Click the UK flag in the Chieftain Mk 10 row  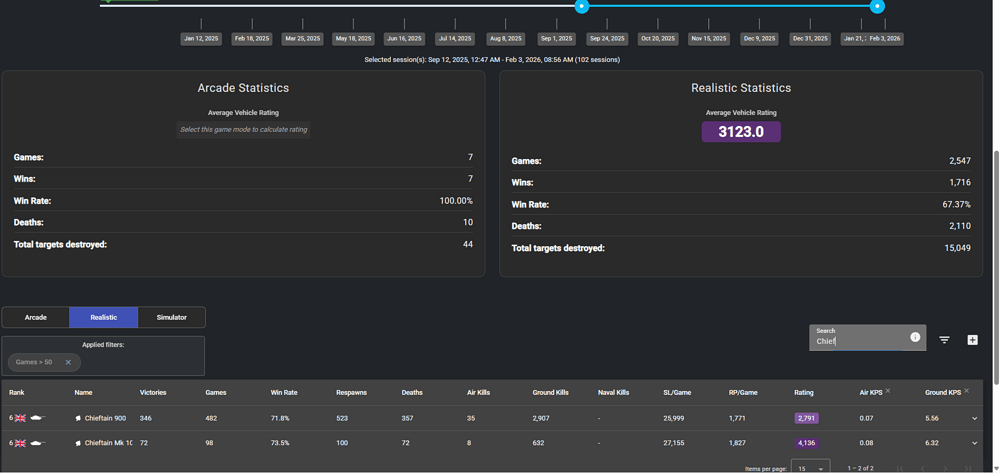coord(20,443)
